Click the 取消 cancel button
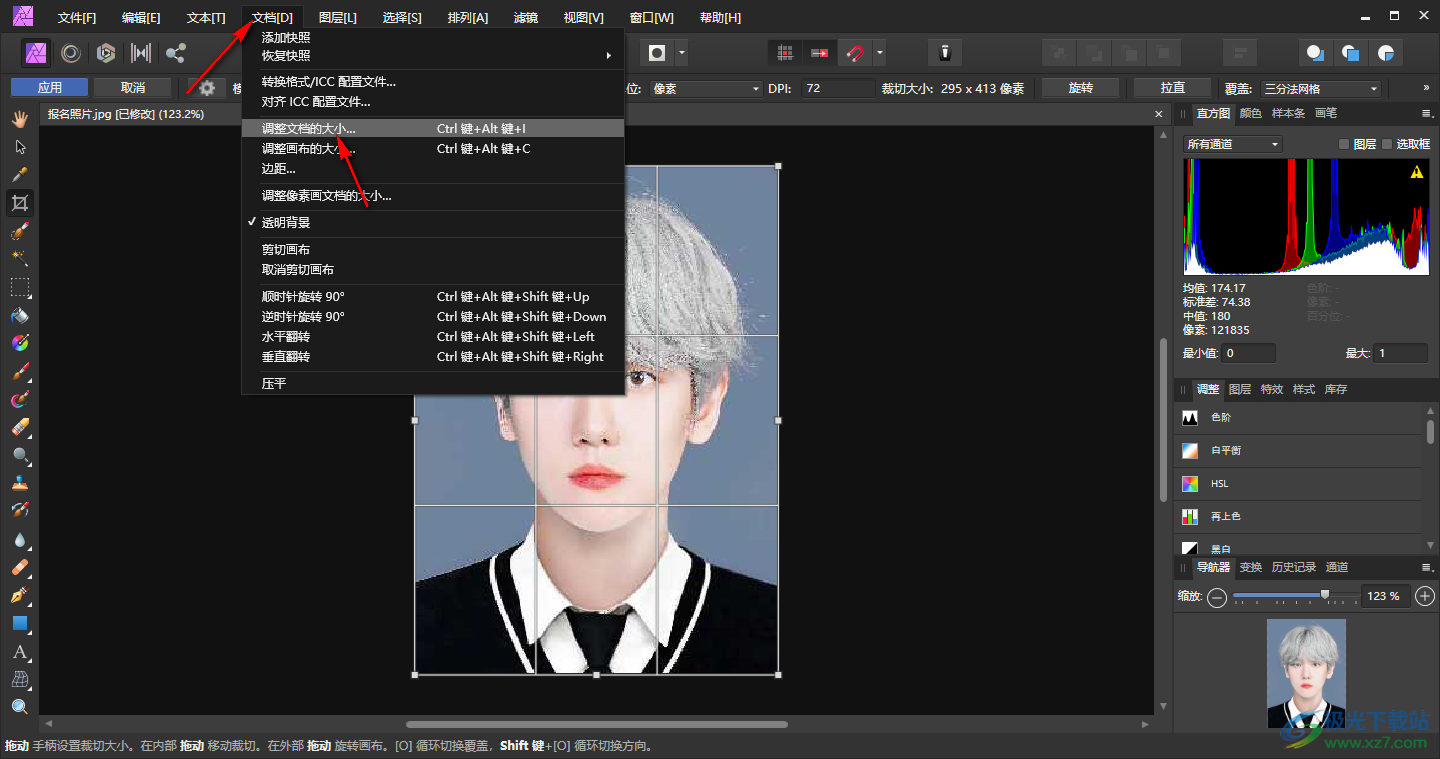This screenshot has height=759, width=1440. click(133, 88)
